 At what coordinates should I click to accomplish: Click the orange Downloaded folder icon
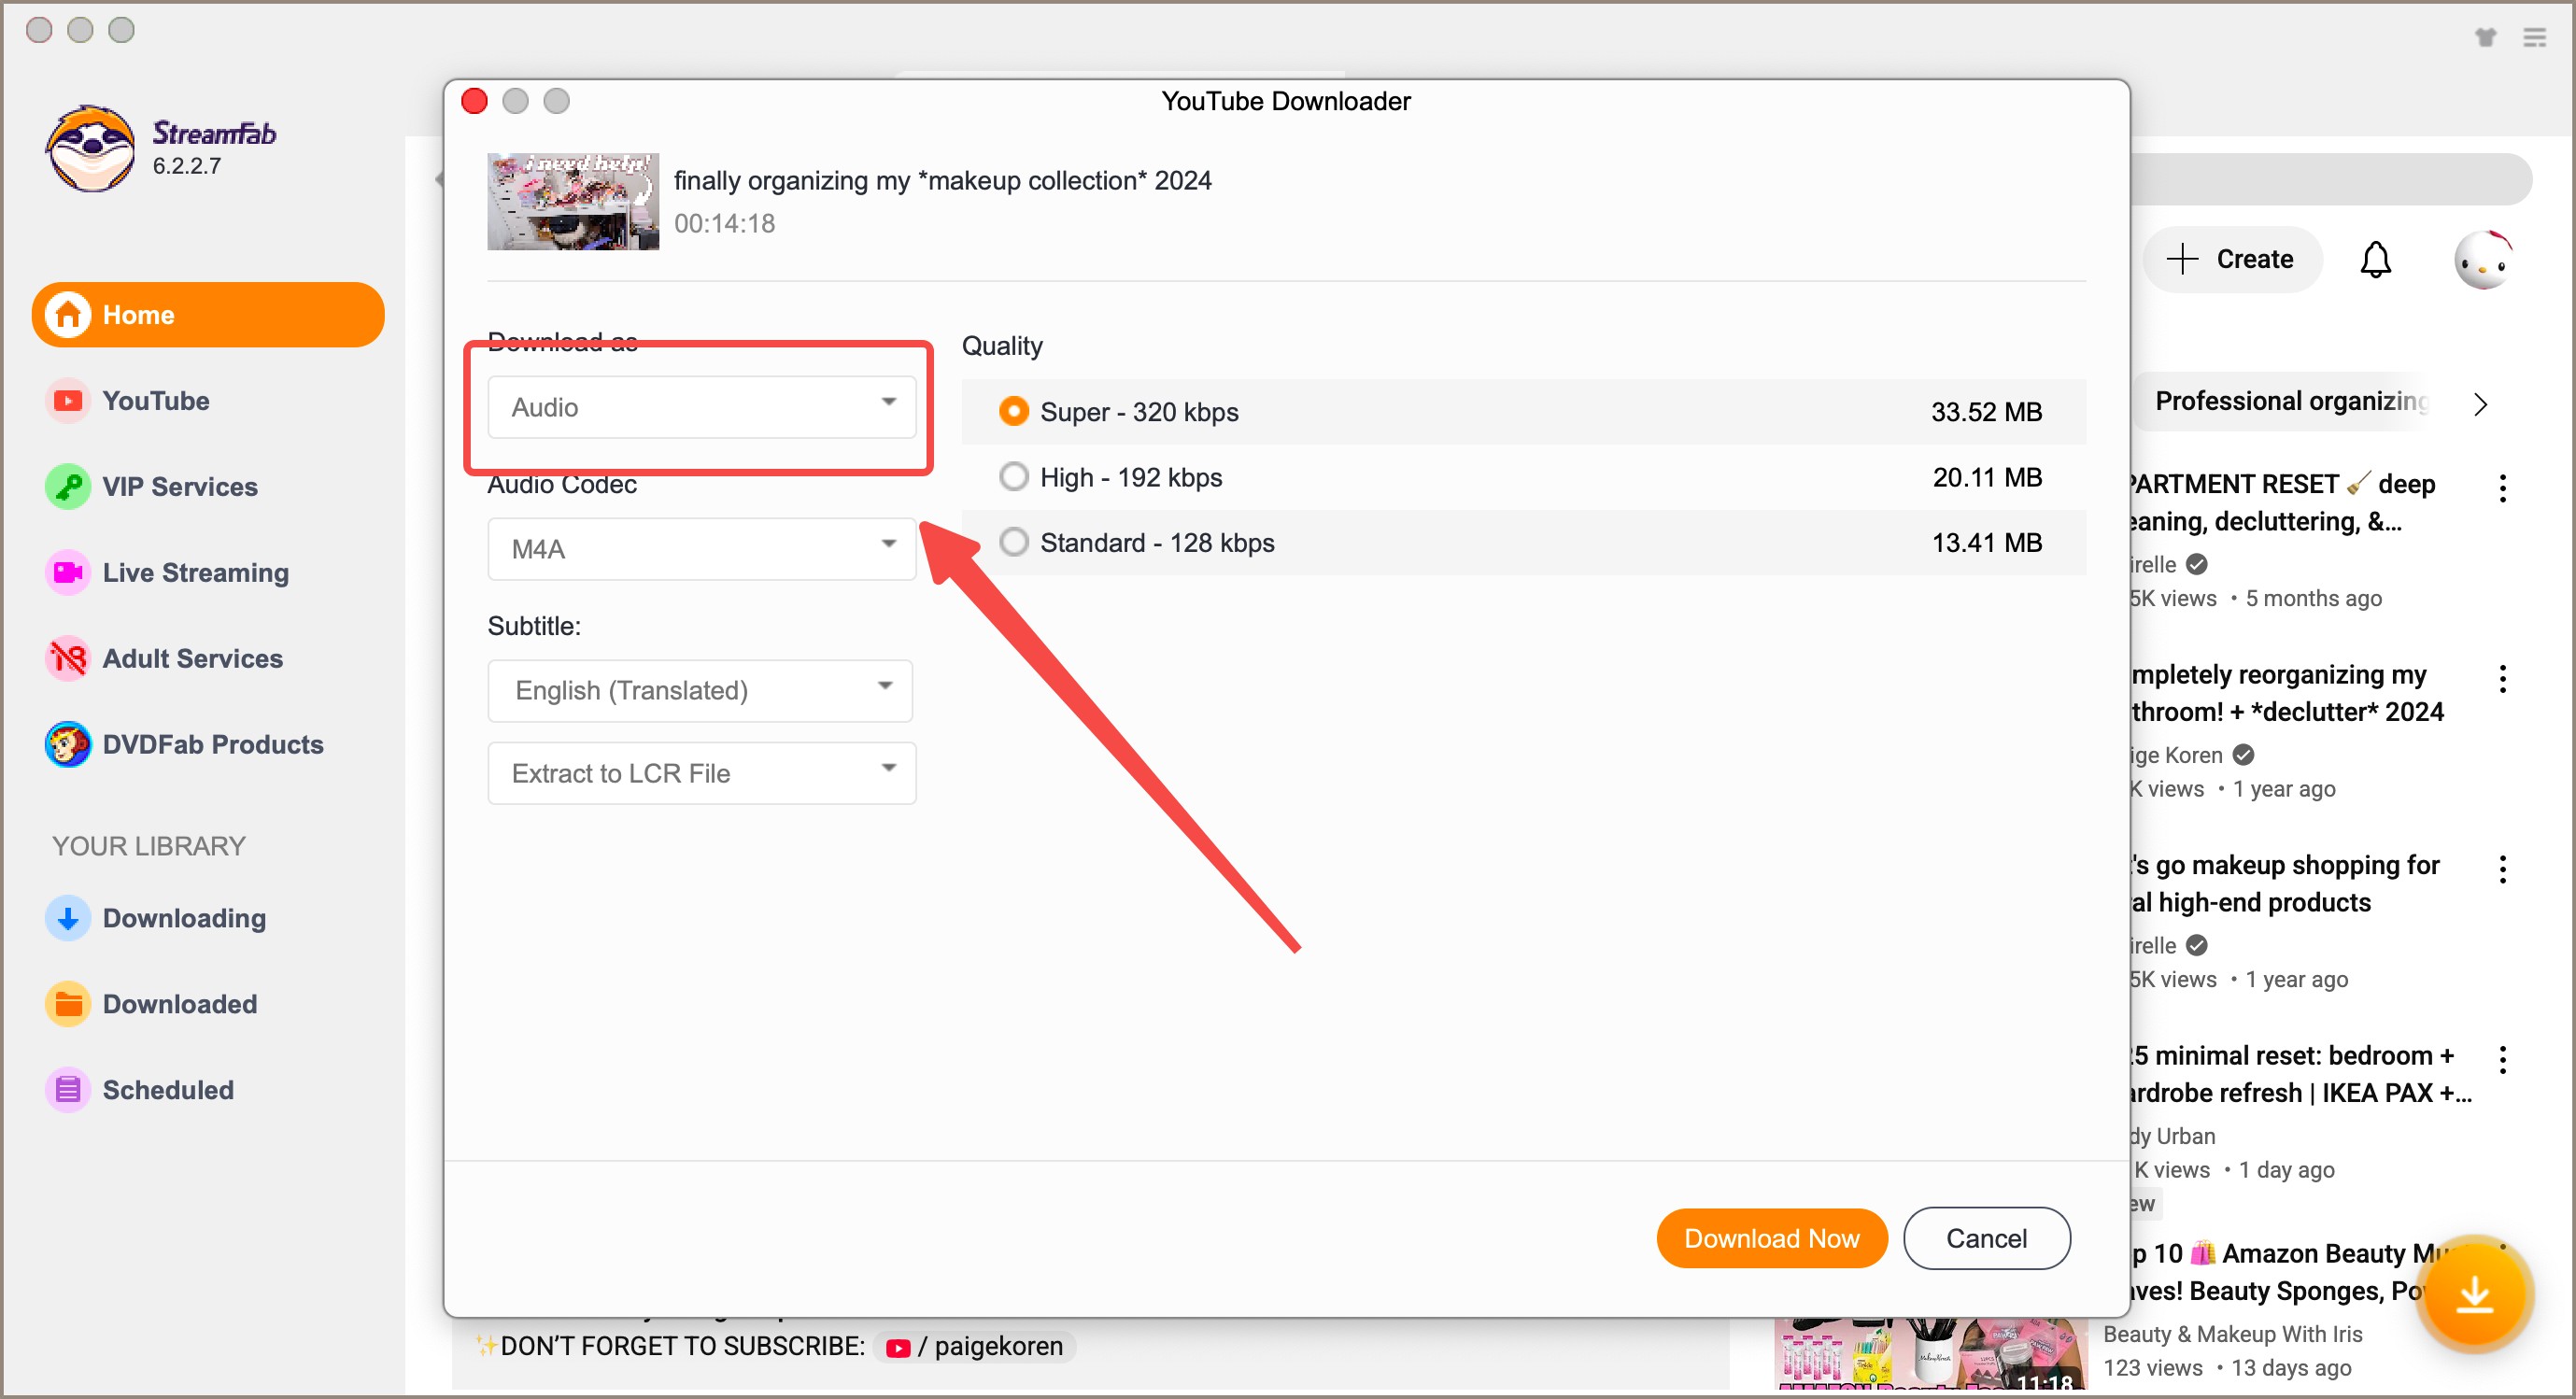(x=67, y=1005)
